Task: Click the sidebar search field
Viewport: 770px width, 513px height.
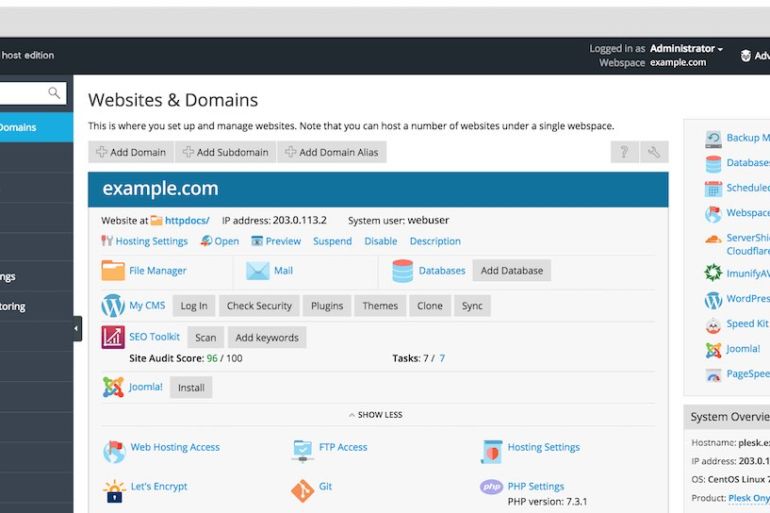Action: tap(30, 93)
